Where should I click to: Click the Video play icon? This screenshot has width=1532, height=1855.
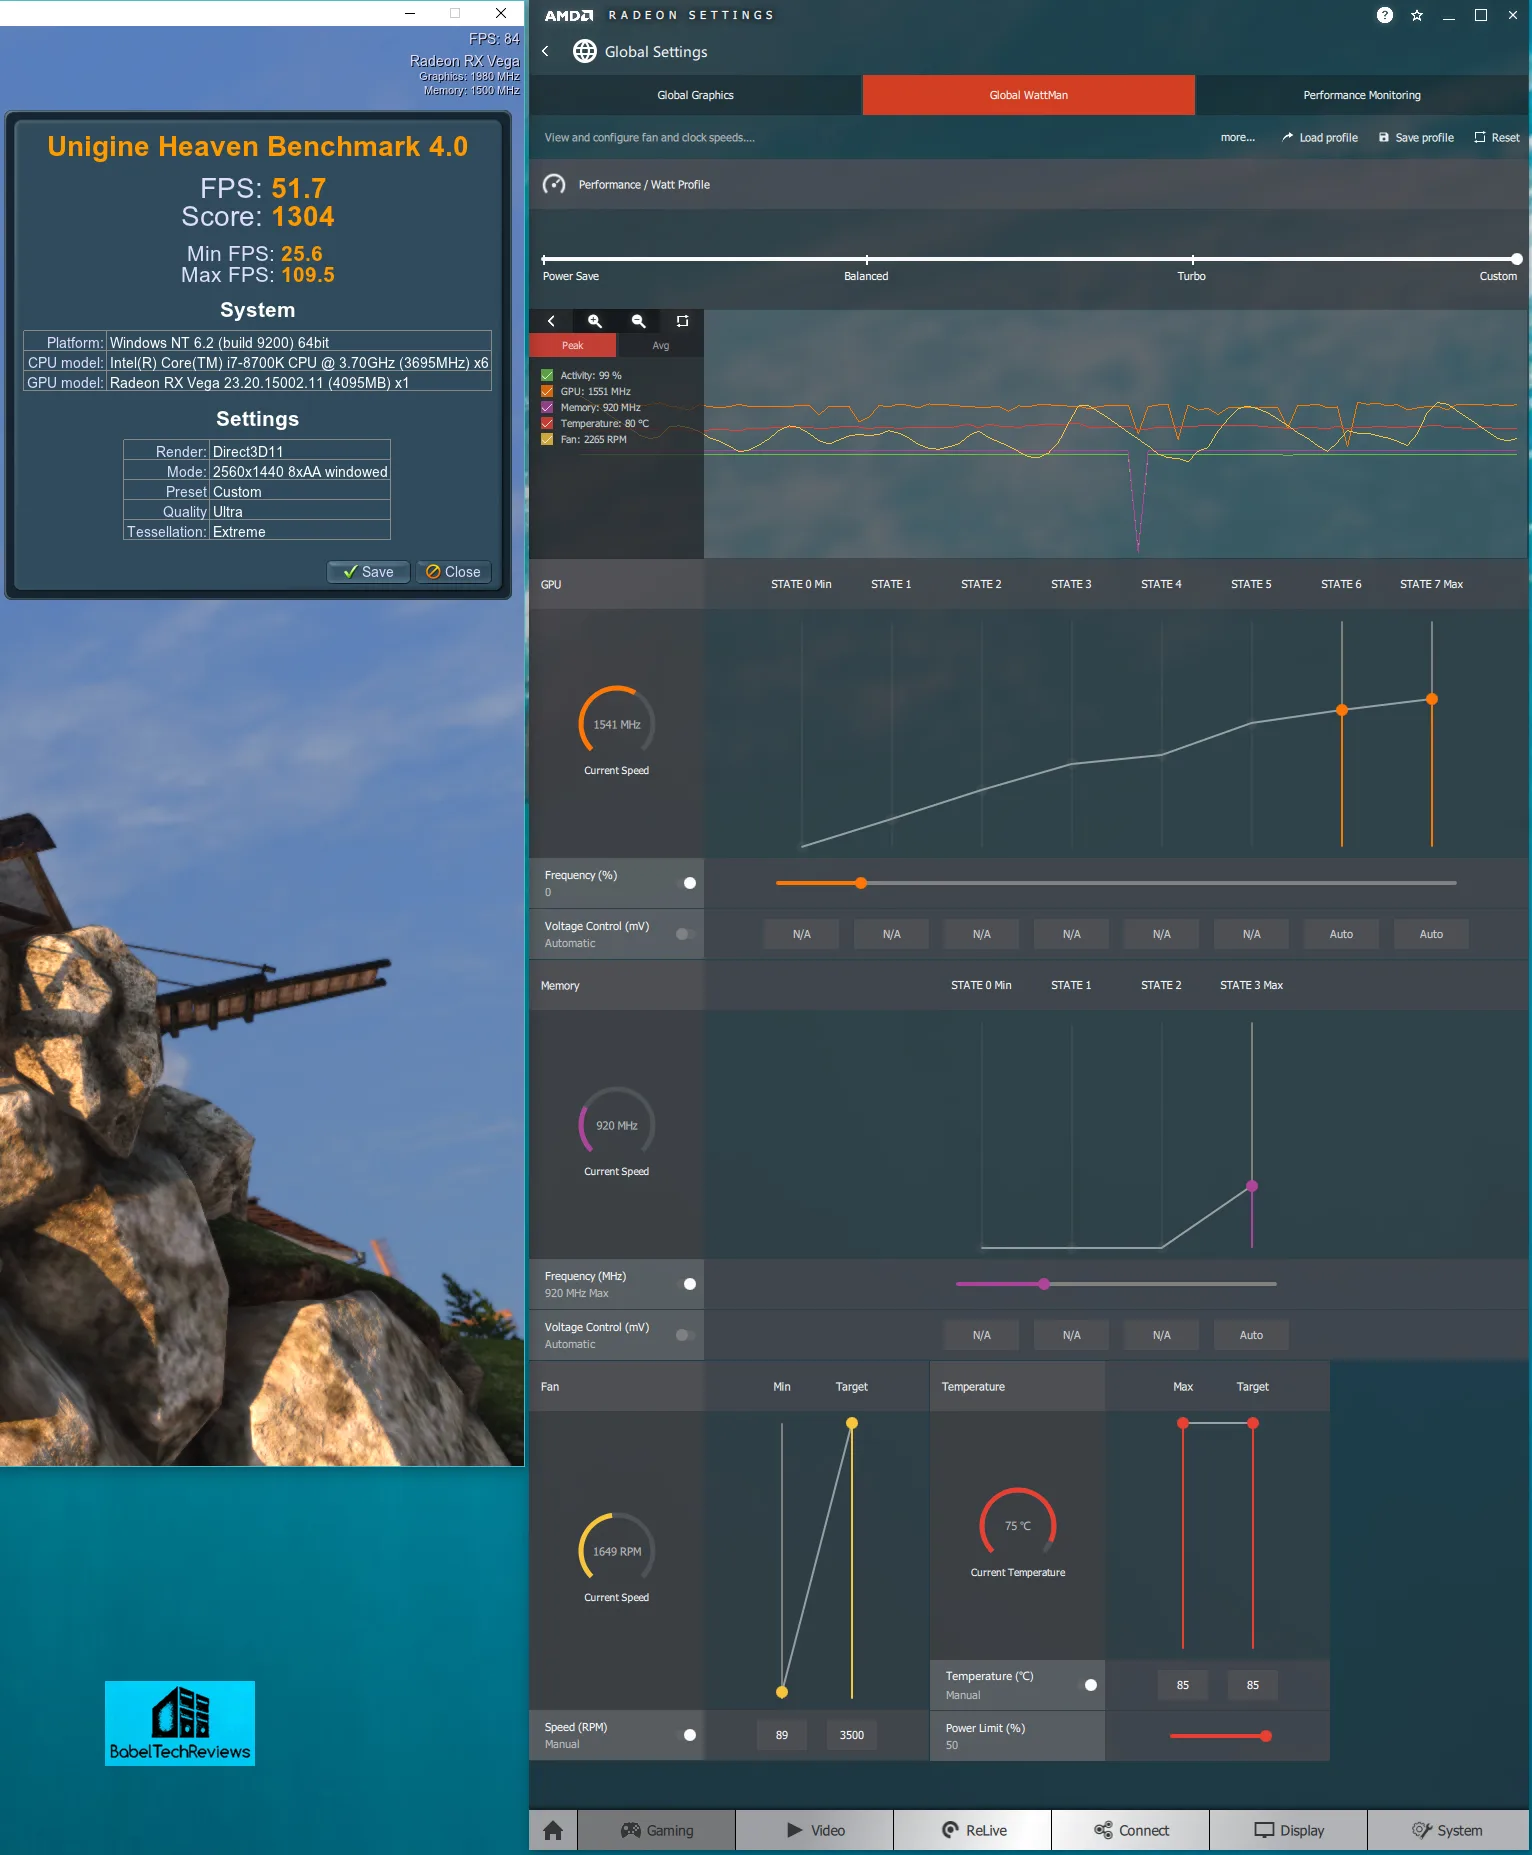pyautogui.click(x=795, y=1830)
